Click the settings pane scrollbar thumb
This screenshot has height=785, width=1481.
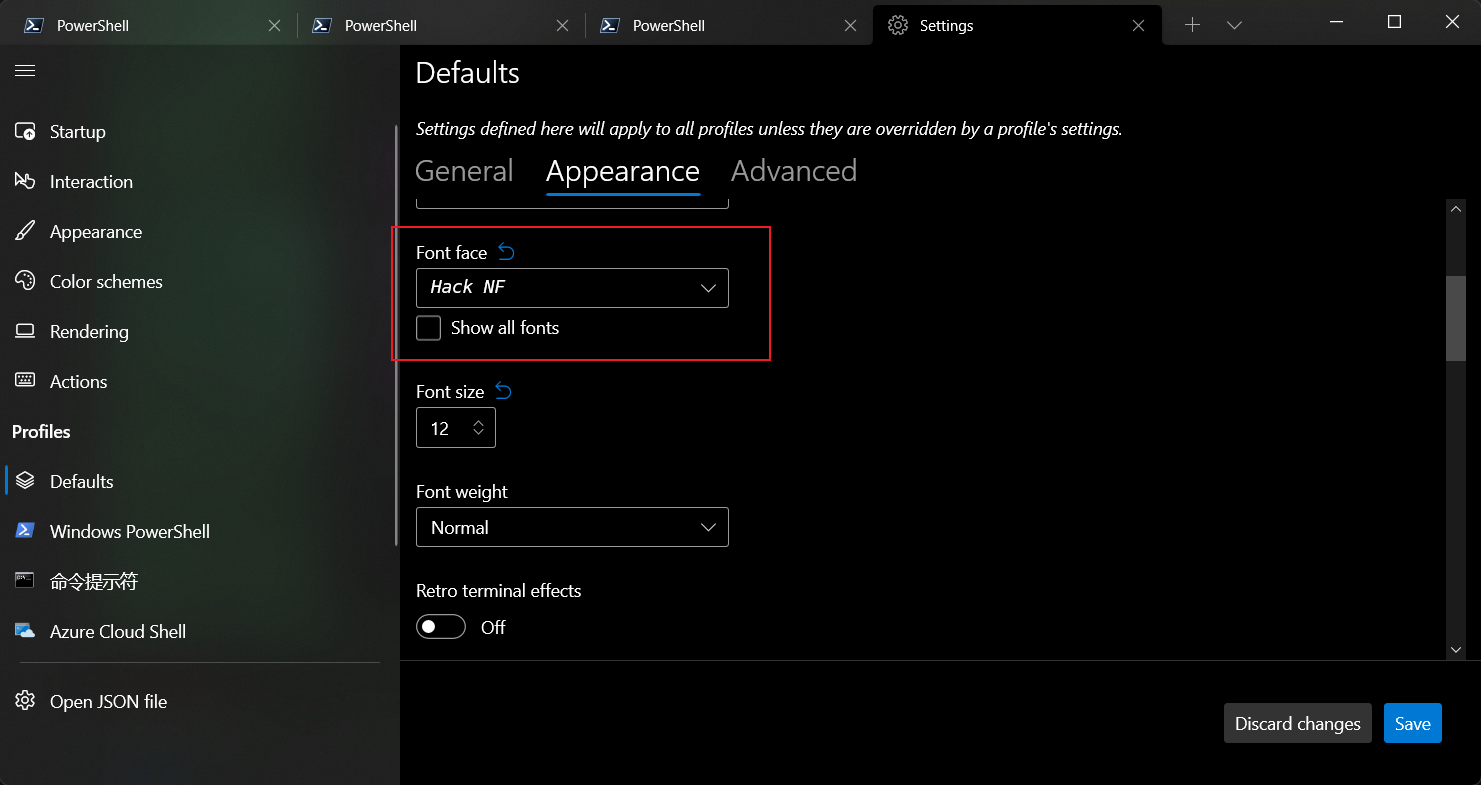[x=1456, y=318]
